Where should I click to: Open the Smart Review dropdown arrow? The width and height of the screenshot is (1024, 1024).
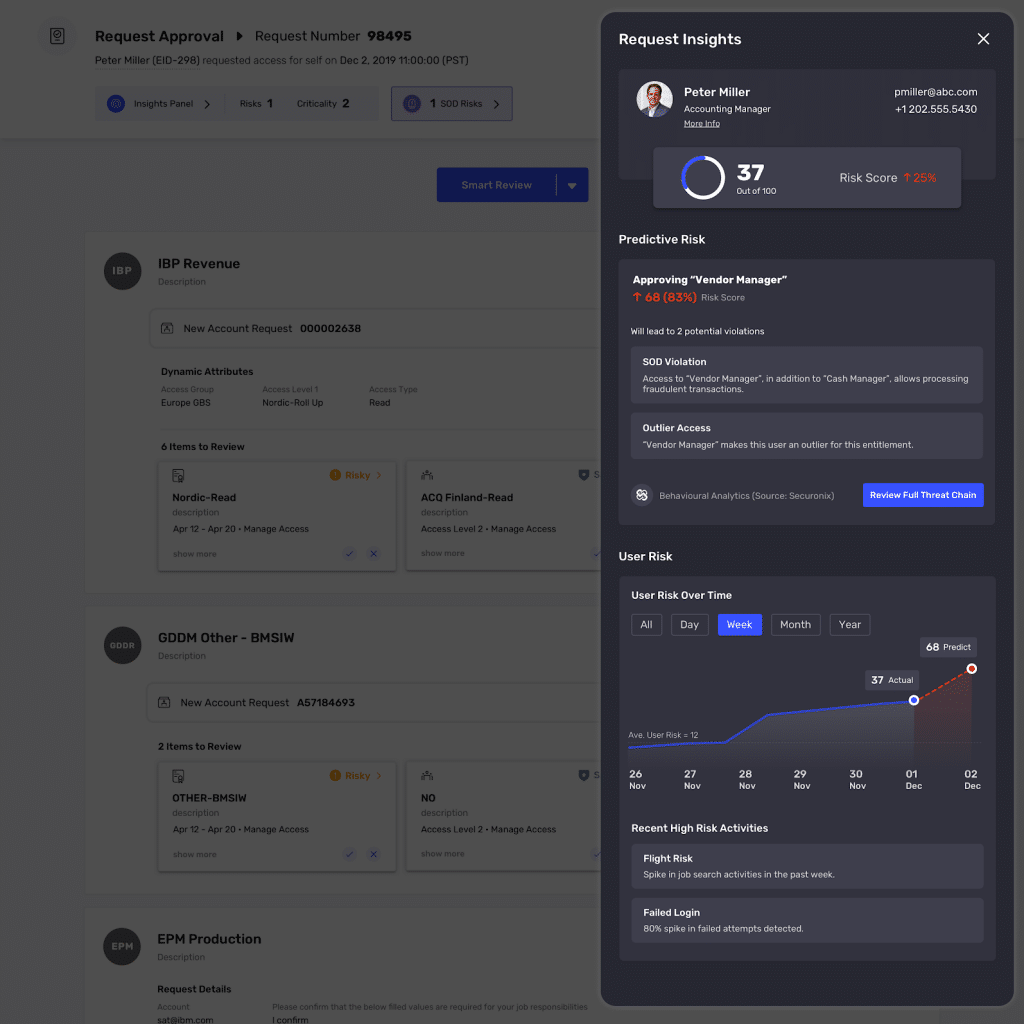pos(572,185)
